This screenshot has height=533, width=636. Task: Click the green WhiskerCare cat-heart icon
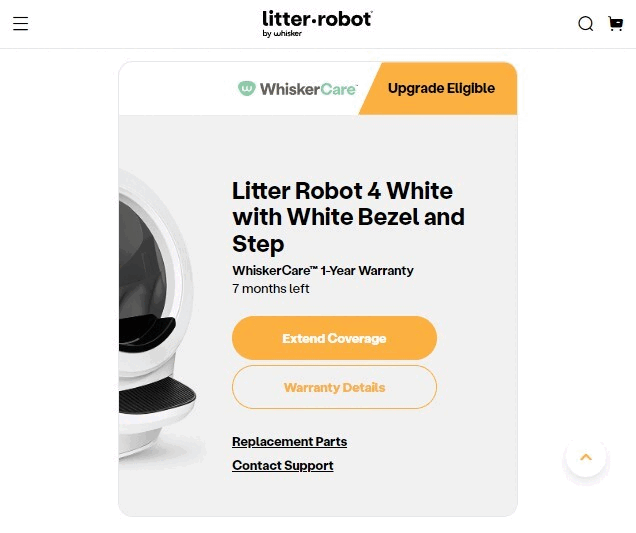(247, 89)
